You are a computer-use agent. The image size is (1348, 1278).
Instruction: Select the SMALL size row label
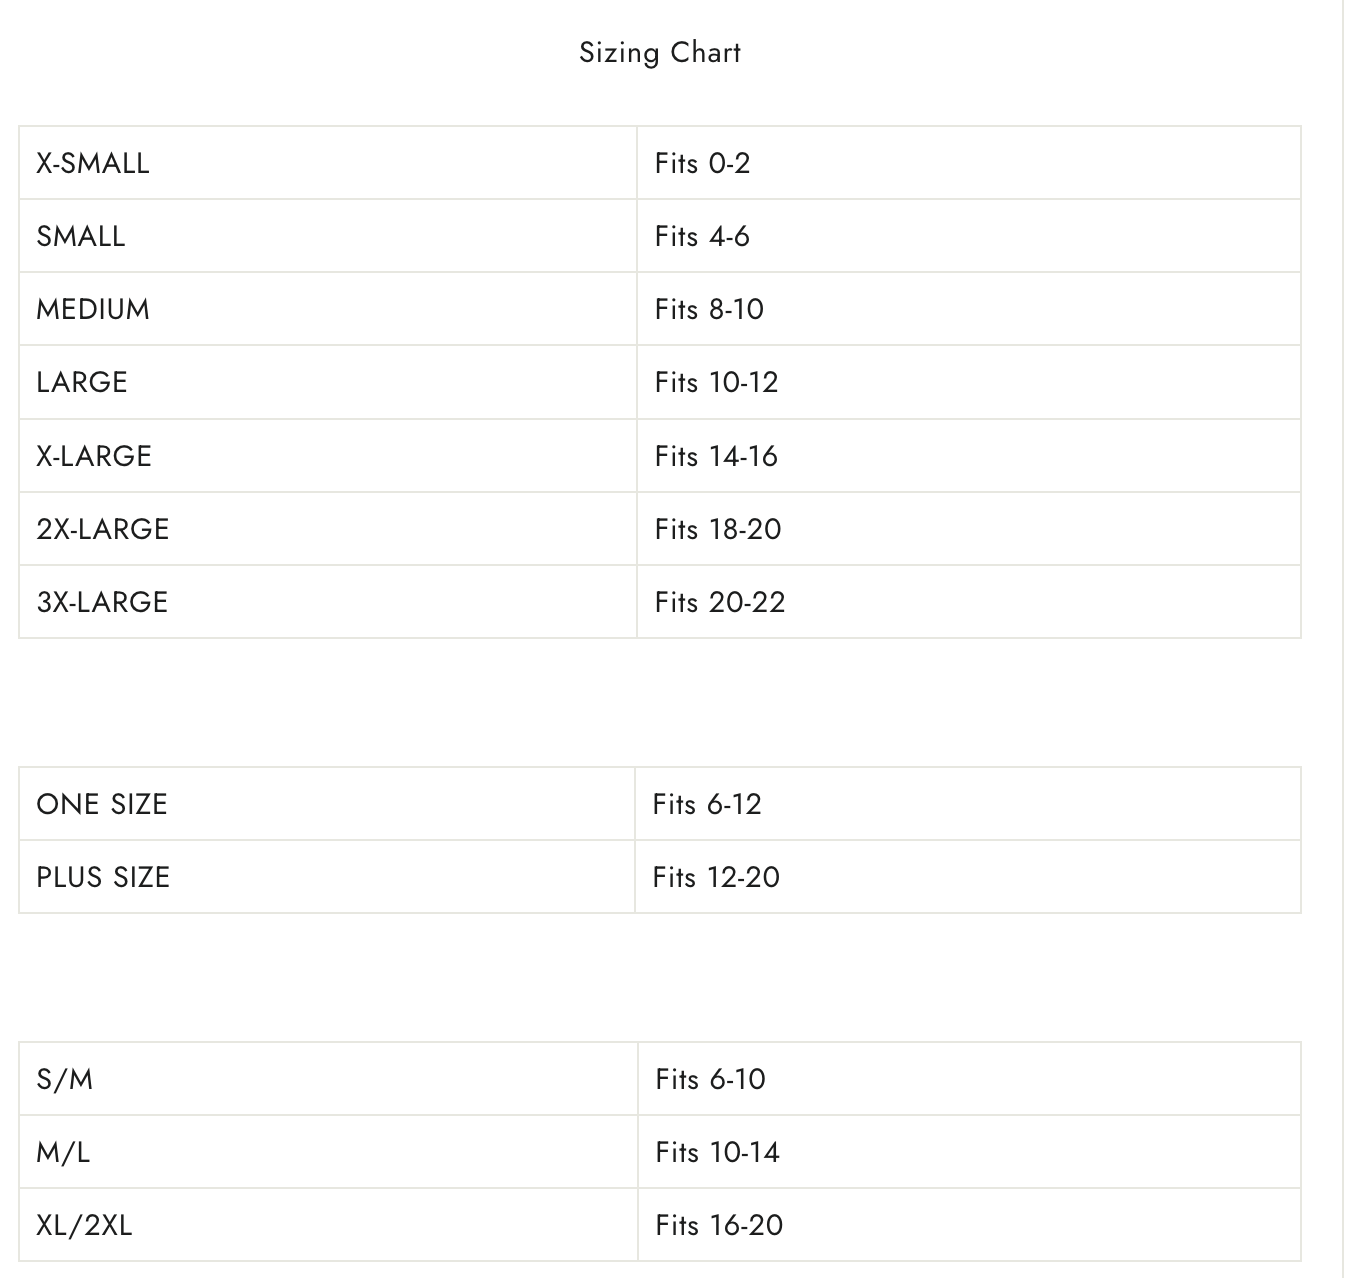point(81,236)
